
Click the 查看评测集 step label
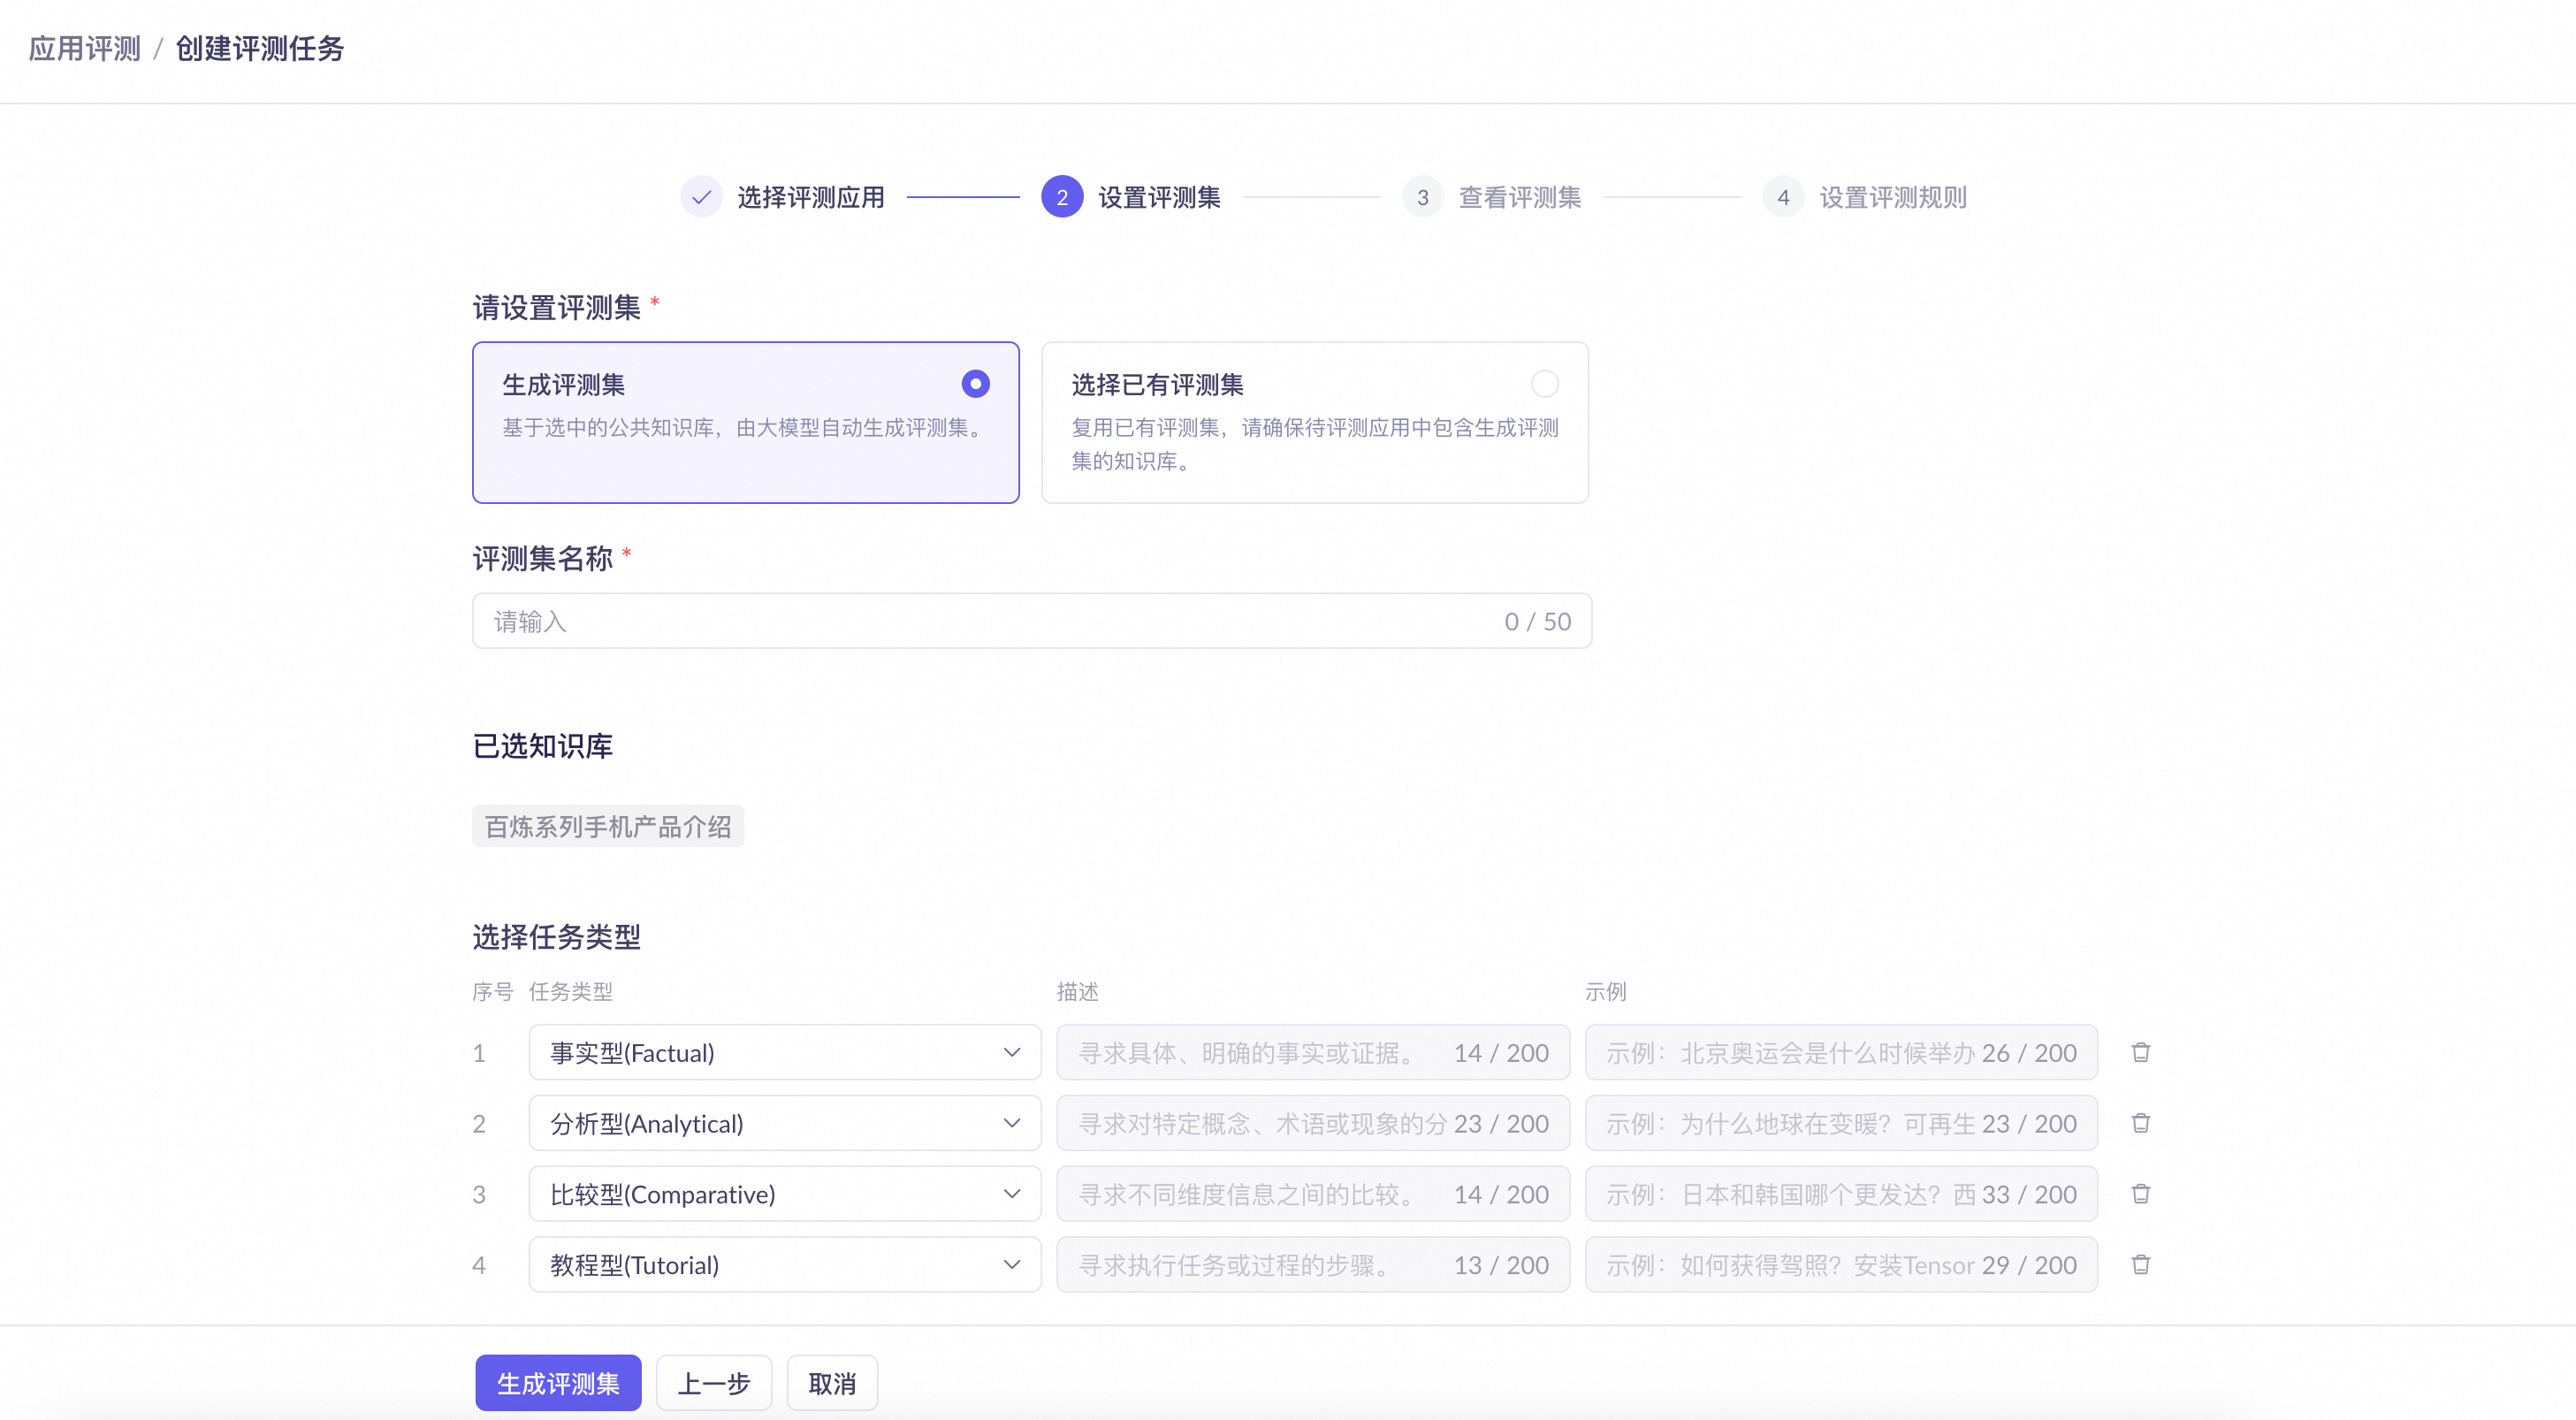tap(1519, 197)
